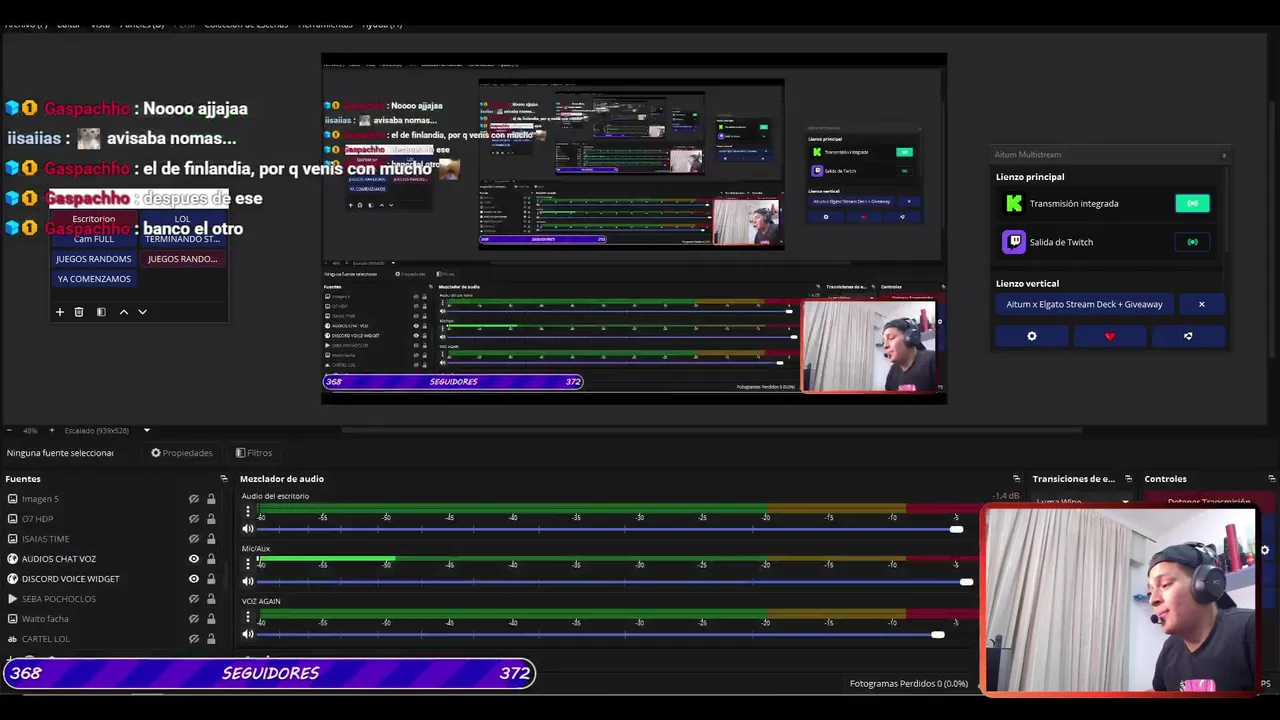Viewport: 1280px width, 720px height.
Task: Open scene filters icon beside the trash
Action: pyautogui.click(x=101, y=312)
